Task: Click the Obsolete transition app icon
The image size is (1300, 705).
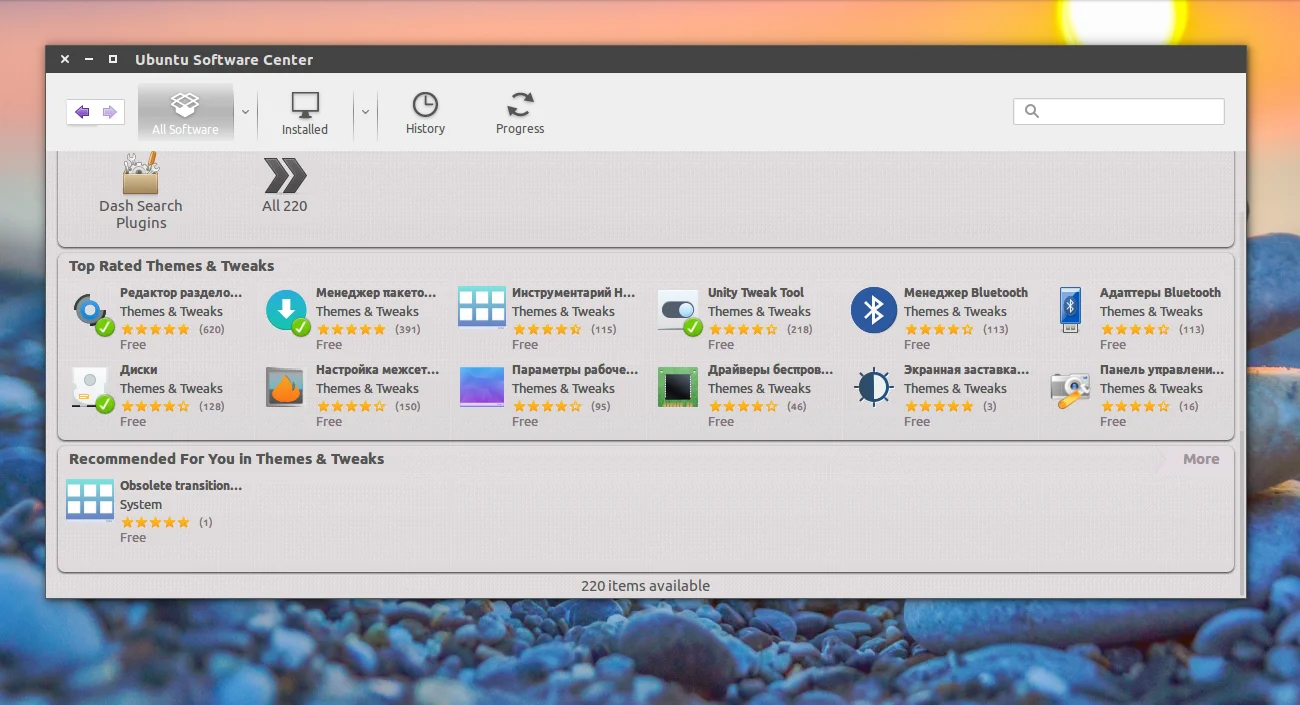Action: click(x=90, y=499)
